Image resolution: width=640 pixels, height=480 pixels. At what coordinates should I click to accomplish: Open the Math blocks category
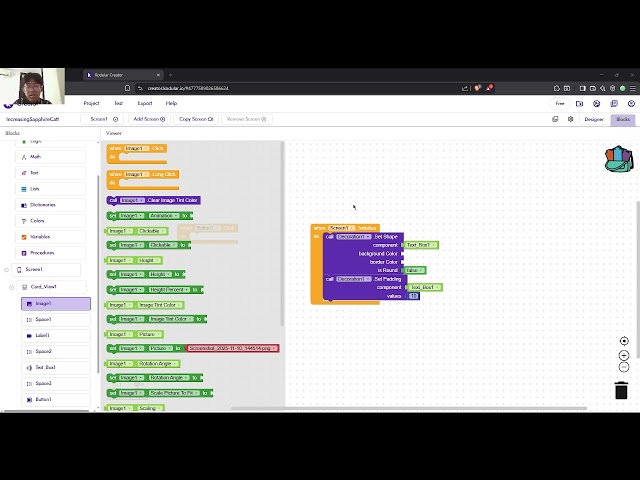pos(51,157)
